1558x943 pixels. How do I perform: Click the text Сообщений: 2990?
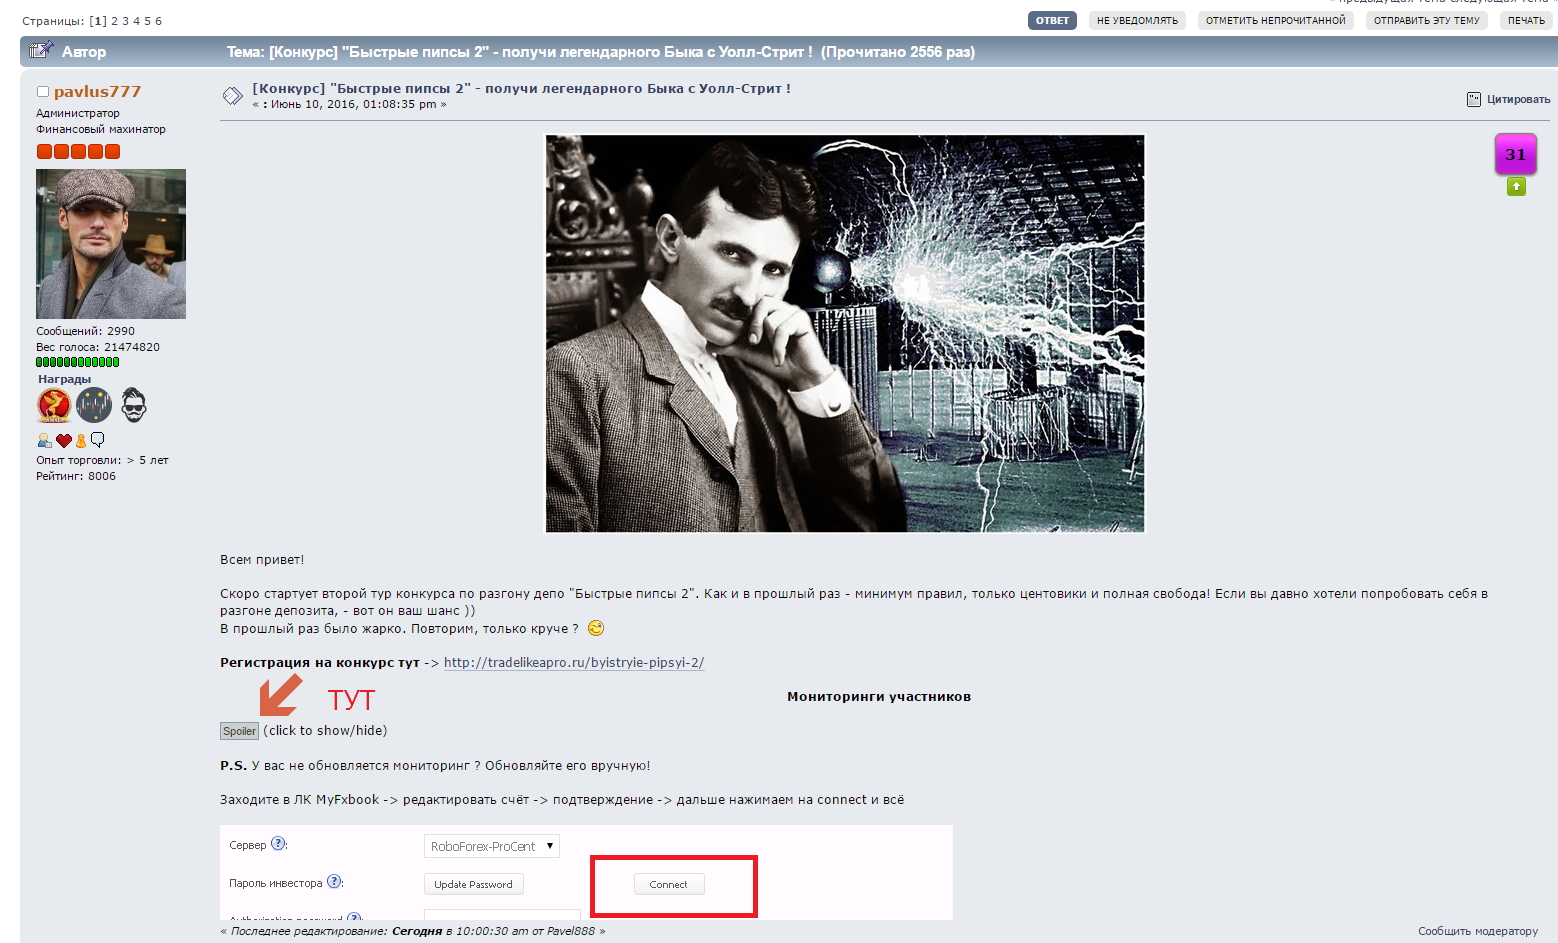click(x=85, y=331)
